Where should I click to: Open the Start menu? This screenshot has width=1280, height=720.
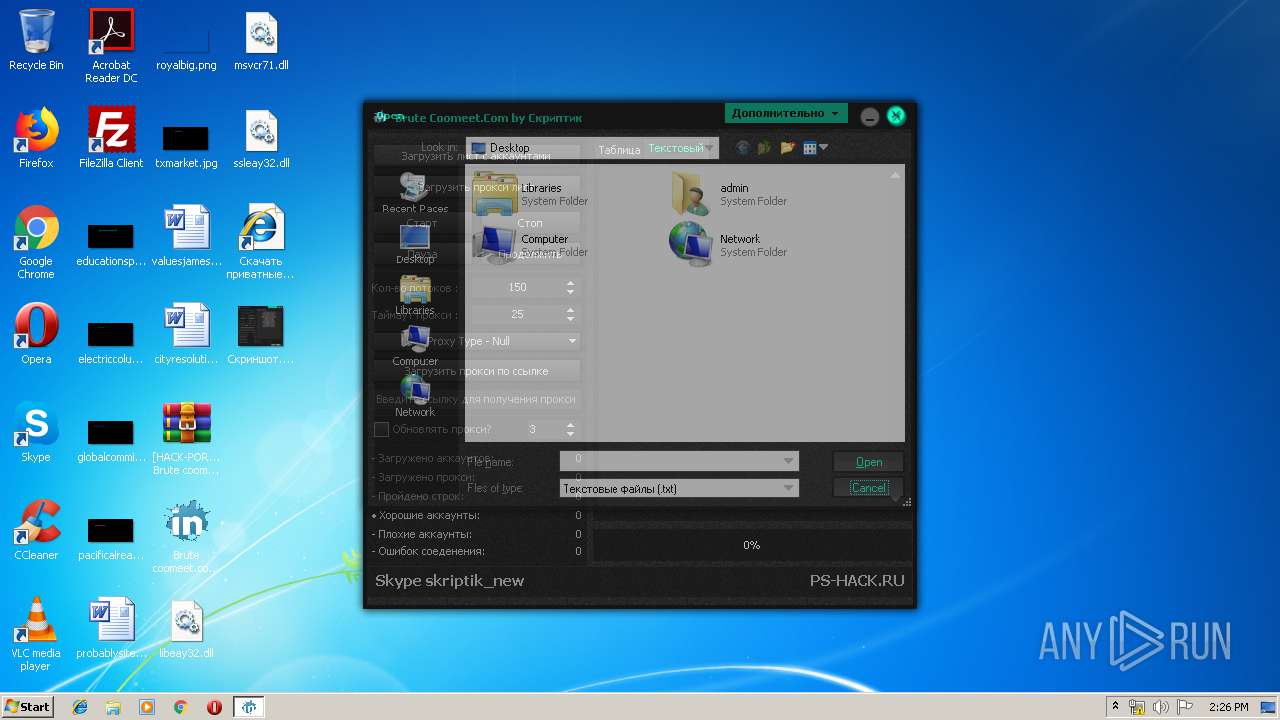pos(28,706)
